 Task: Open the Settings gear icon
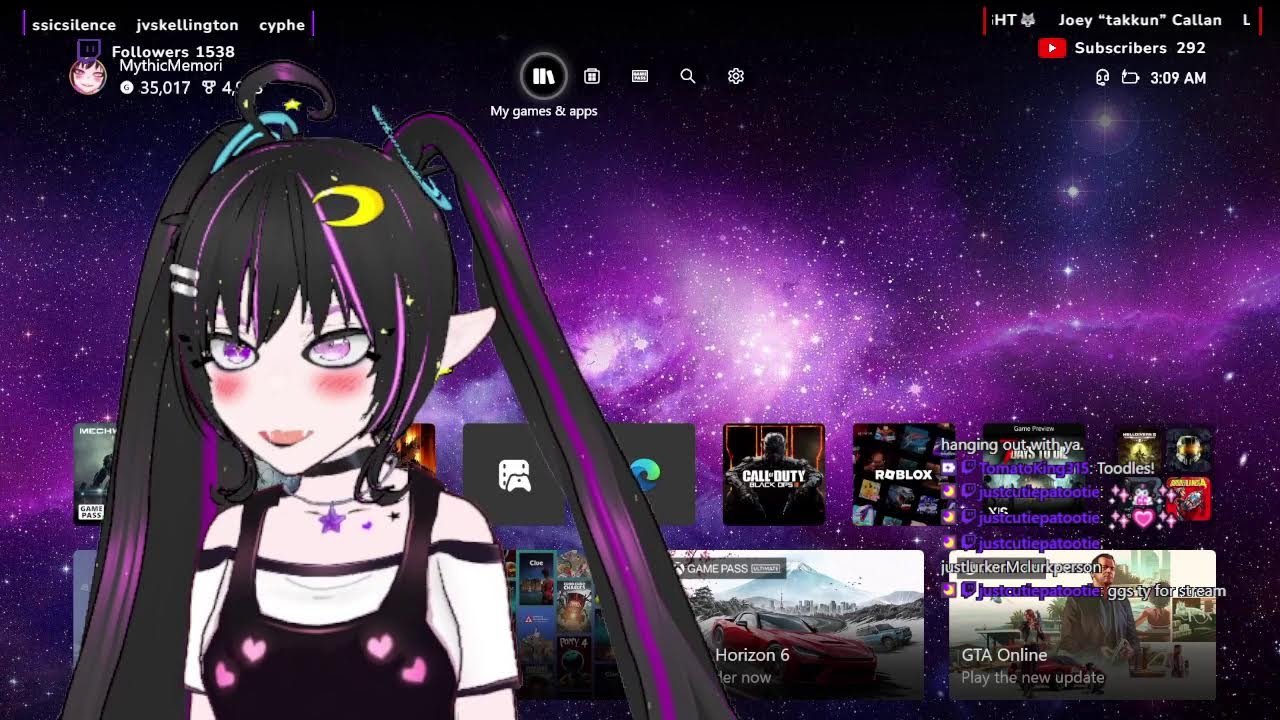(736, 76)
